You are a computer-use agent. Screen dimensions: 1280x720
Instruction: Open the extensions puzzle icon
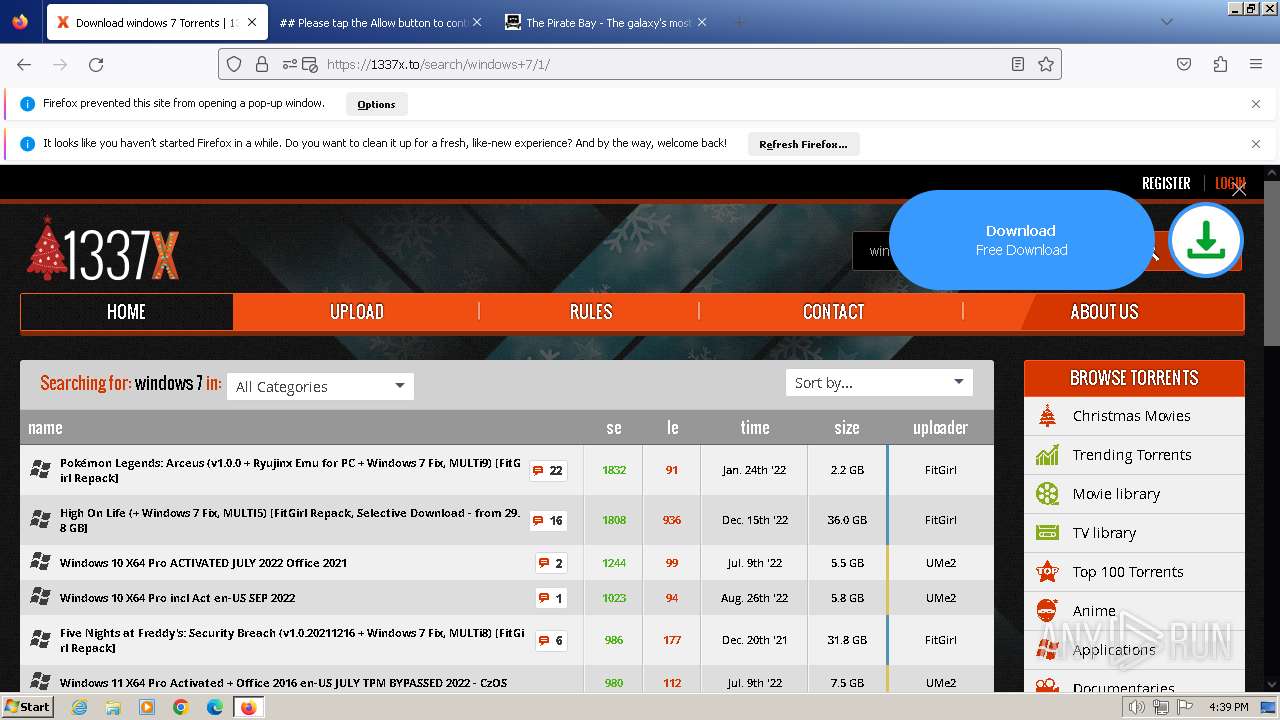1220,64
